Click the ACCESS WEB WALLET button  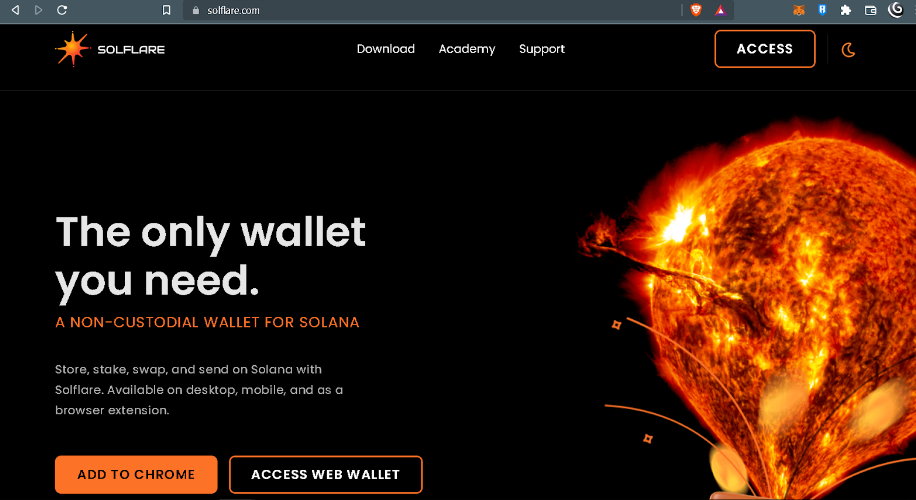pos(325,474)
